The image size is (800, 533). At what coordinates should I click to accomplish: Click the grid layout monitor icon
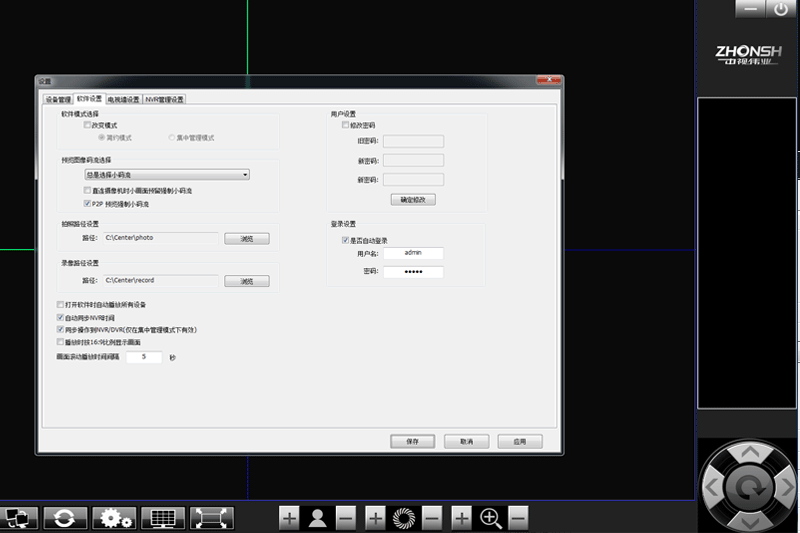pos(163,518)
